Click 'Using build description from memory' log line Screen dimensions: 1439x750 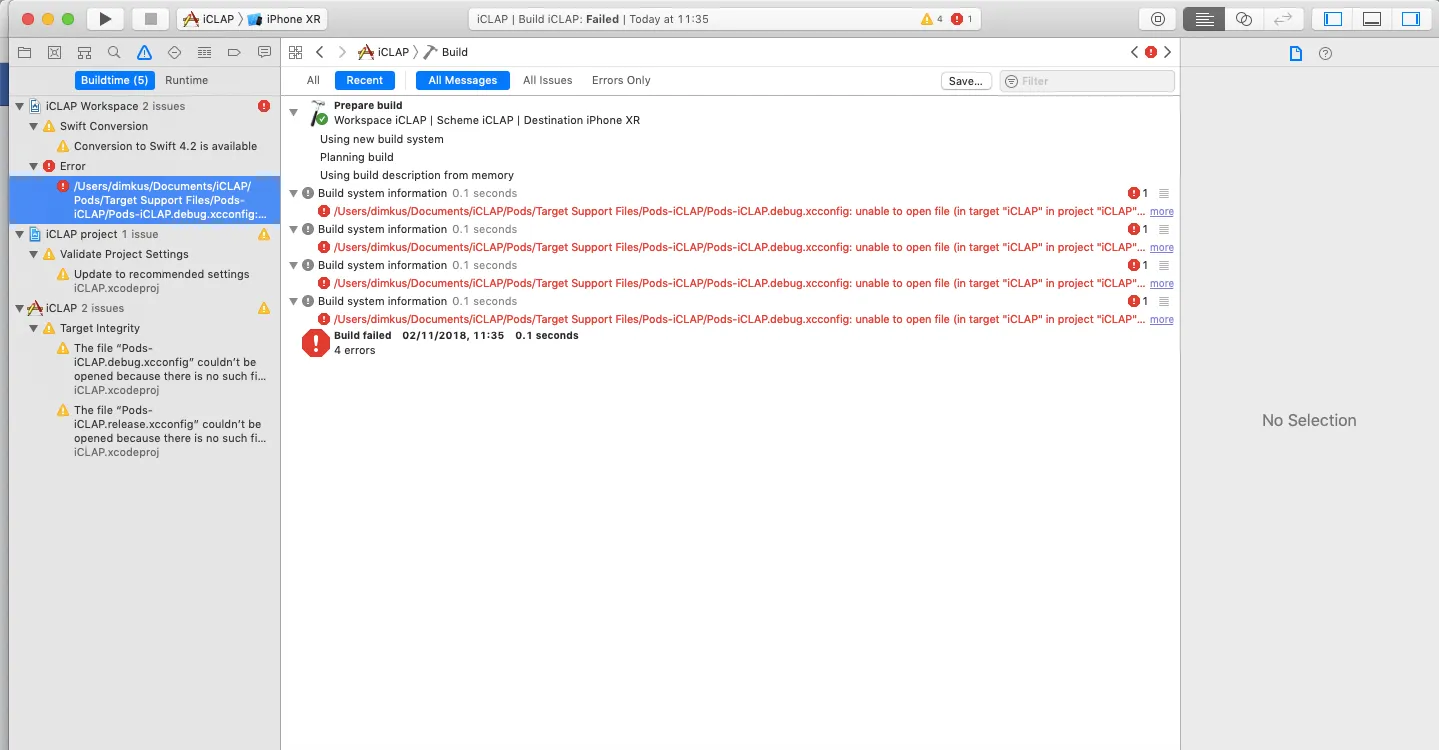417,175
